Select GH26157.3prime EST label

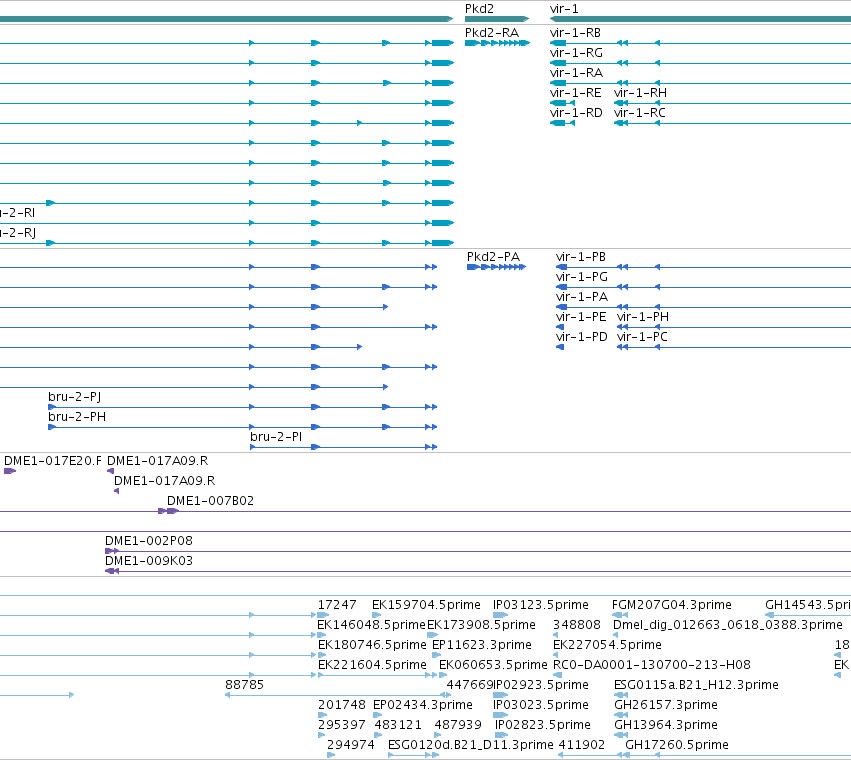666,705
